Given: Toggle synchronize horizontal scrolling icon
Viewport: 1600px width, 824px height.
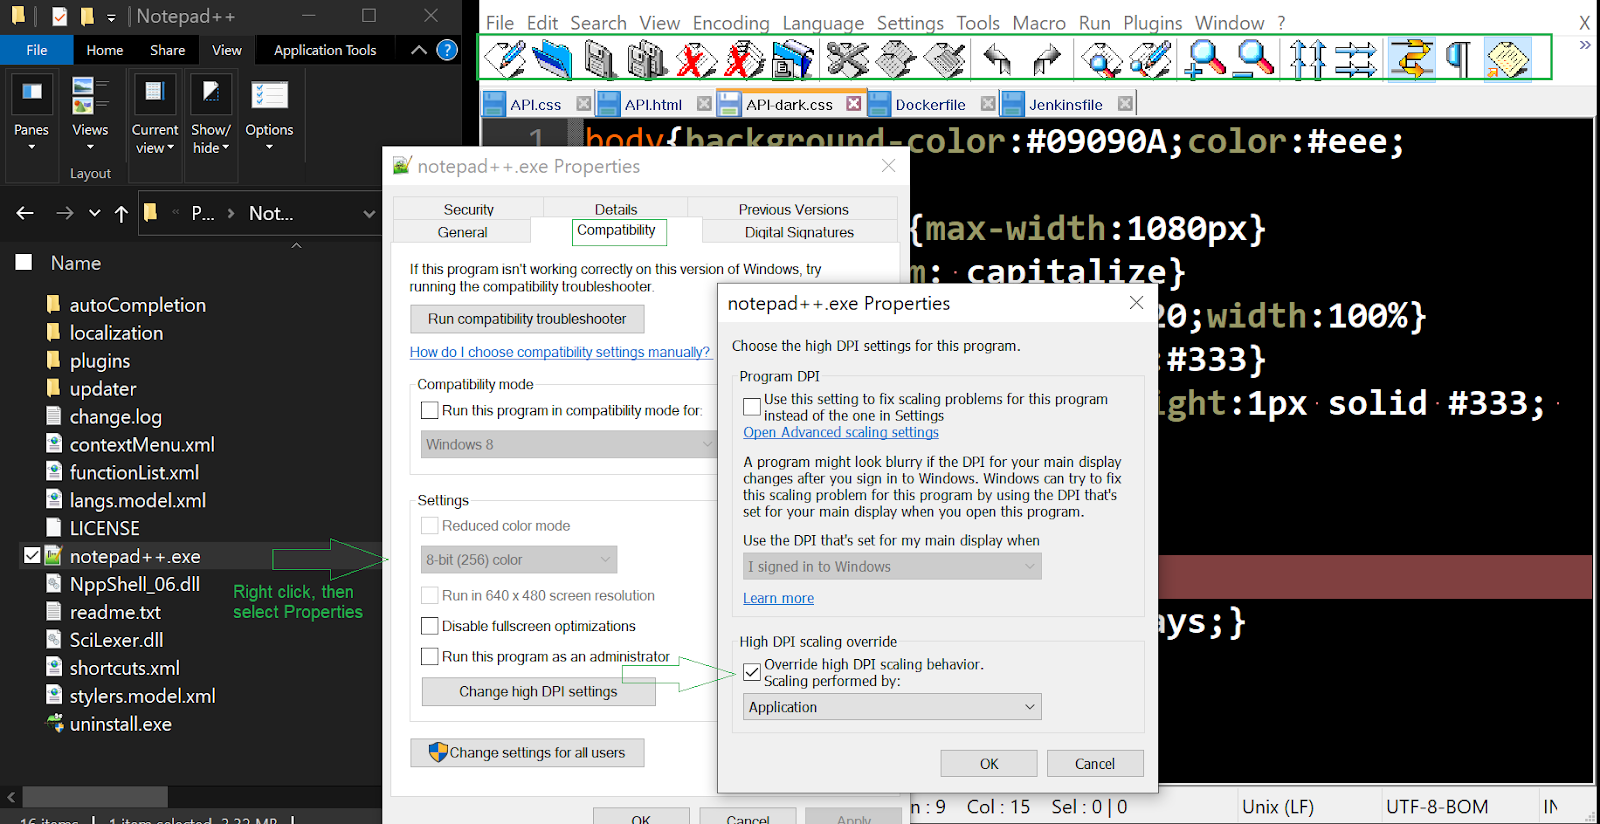Looking at the screenshot, I should coord(1356,60).
